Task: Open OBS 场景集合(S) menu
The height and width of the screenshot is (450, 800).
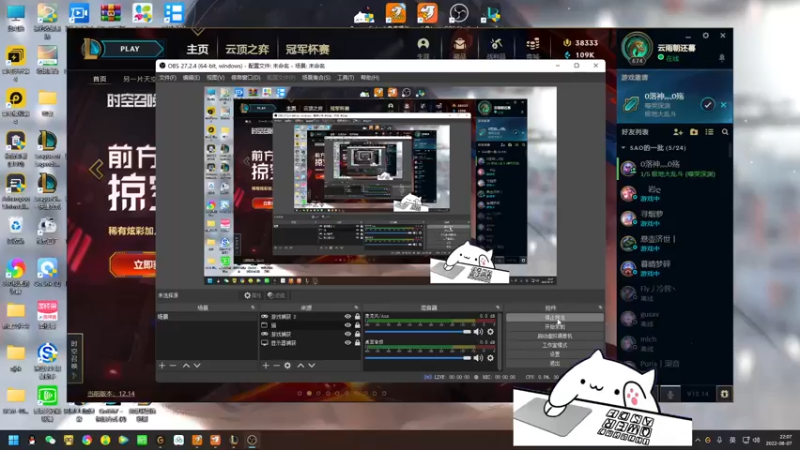Action: point(316,78)
